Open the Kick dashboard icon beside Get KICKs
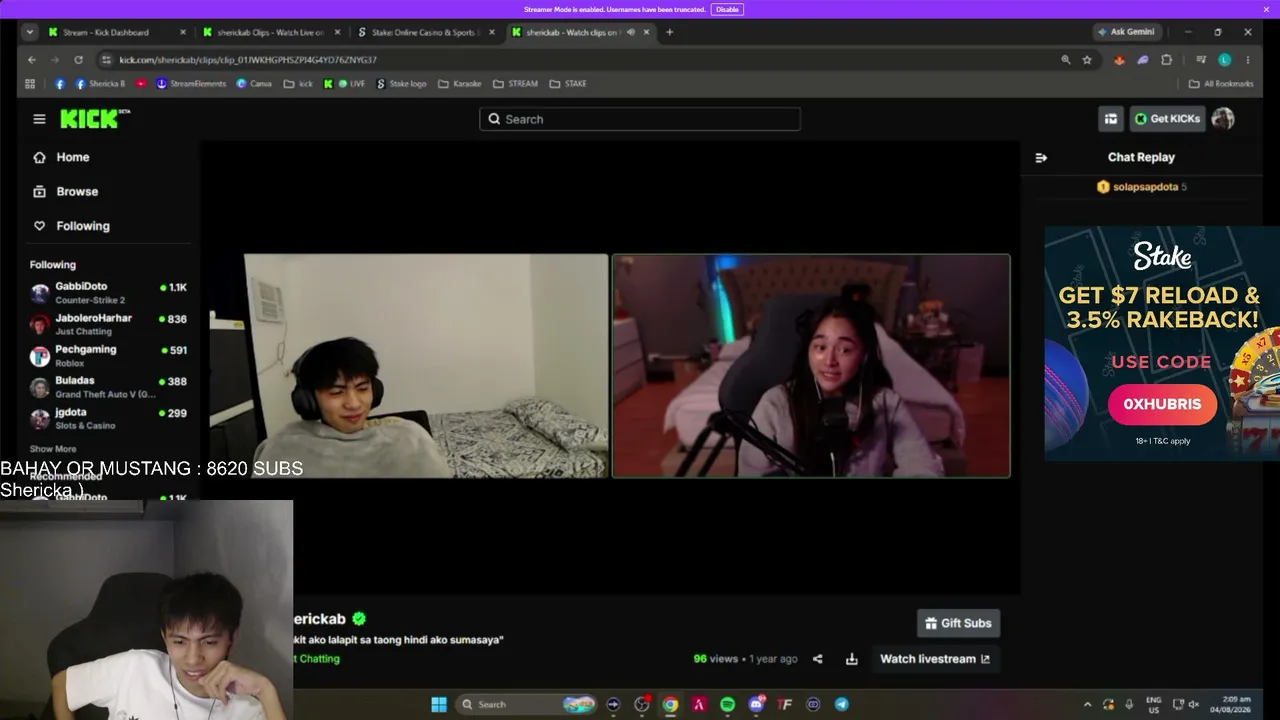 pyautogui.click(x=1111, y=119)
